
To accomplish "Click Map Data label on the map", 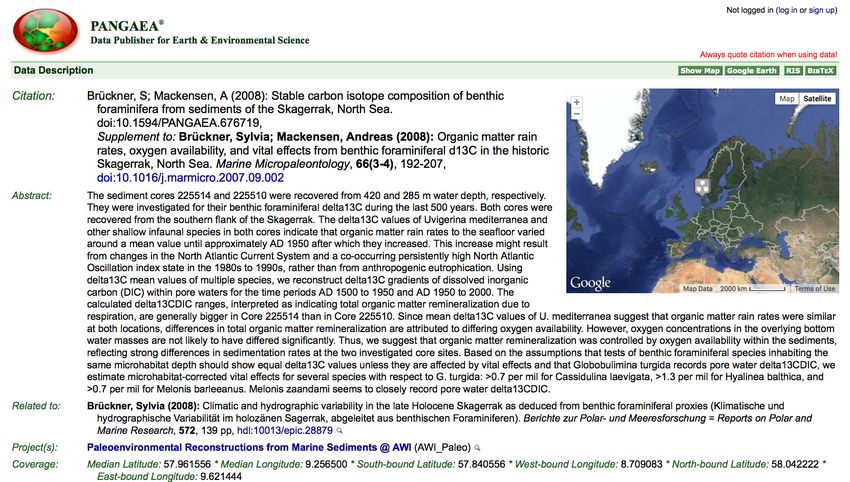I will pyautogui.click(x=697, y=288).
